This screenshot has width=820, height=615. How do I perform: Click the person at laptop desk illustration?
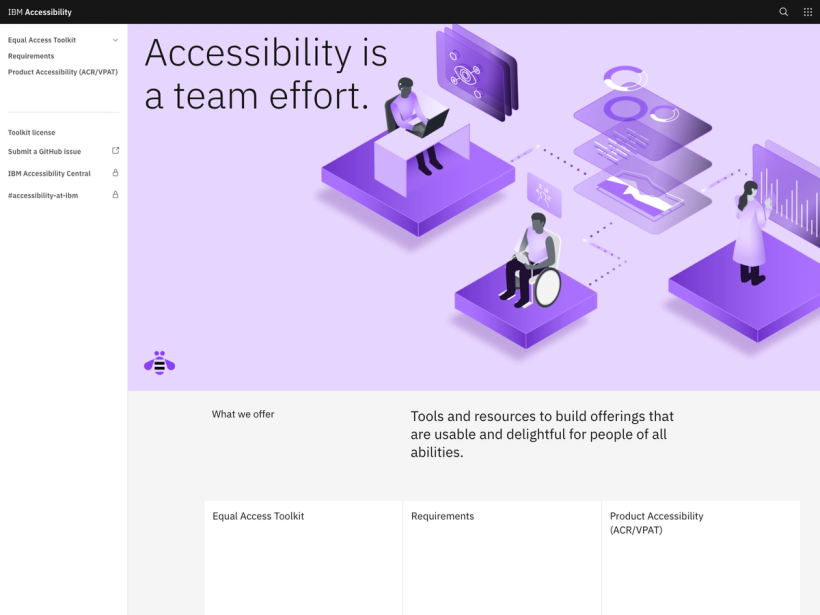(x=417, y=126)
